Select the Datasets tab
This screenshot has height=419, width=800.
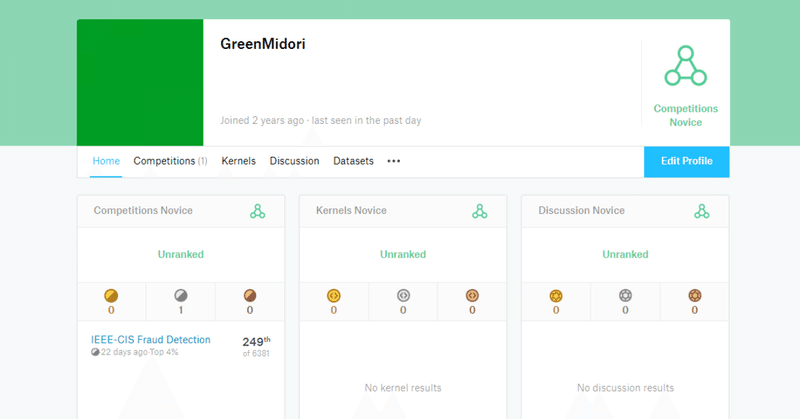353,161
